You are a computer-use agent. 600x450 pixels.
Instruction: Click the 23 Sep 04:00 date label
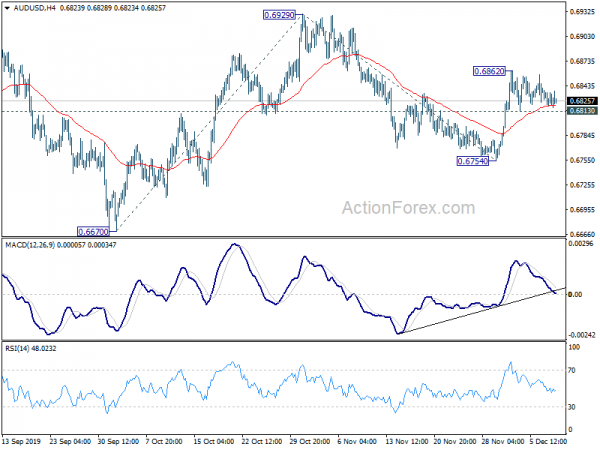coord(70,442)
